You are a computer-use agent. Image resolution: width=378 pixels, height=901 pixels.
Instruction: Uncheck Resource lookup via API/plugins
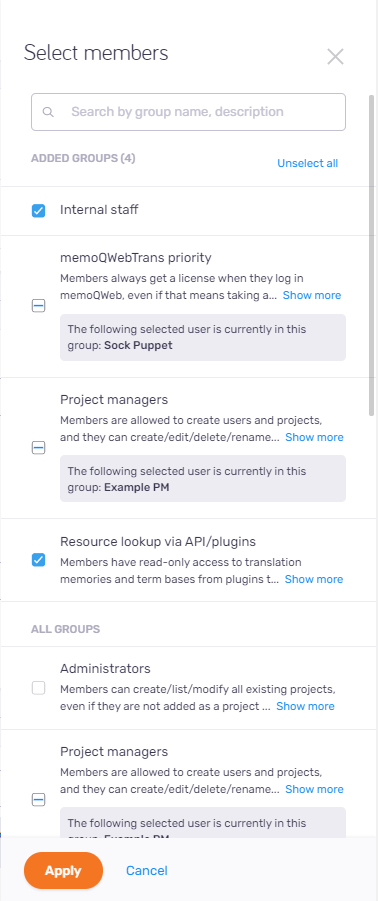click(x=38, y=560)
